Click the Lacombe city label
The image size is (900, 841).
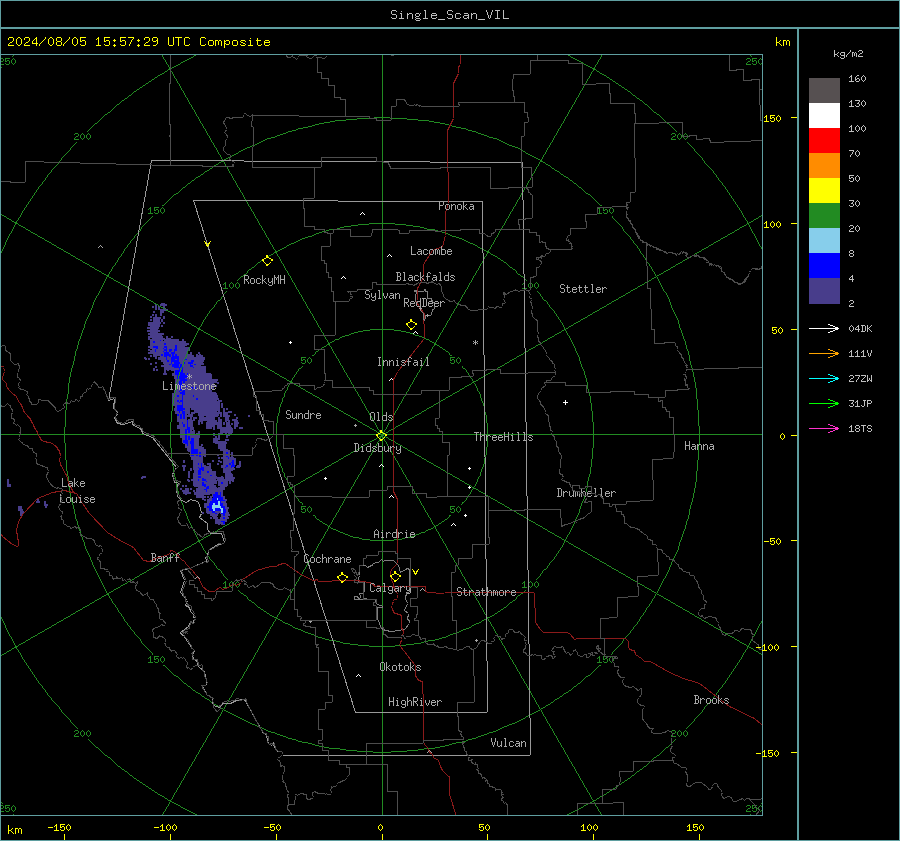[x=431, y=251]
